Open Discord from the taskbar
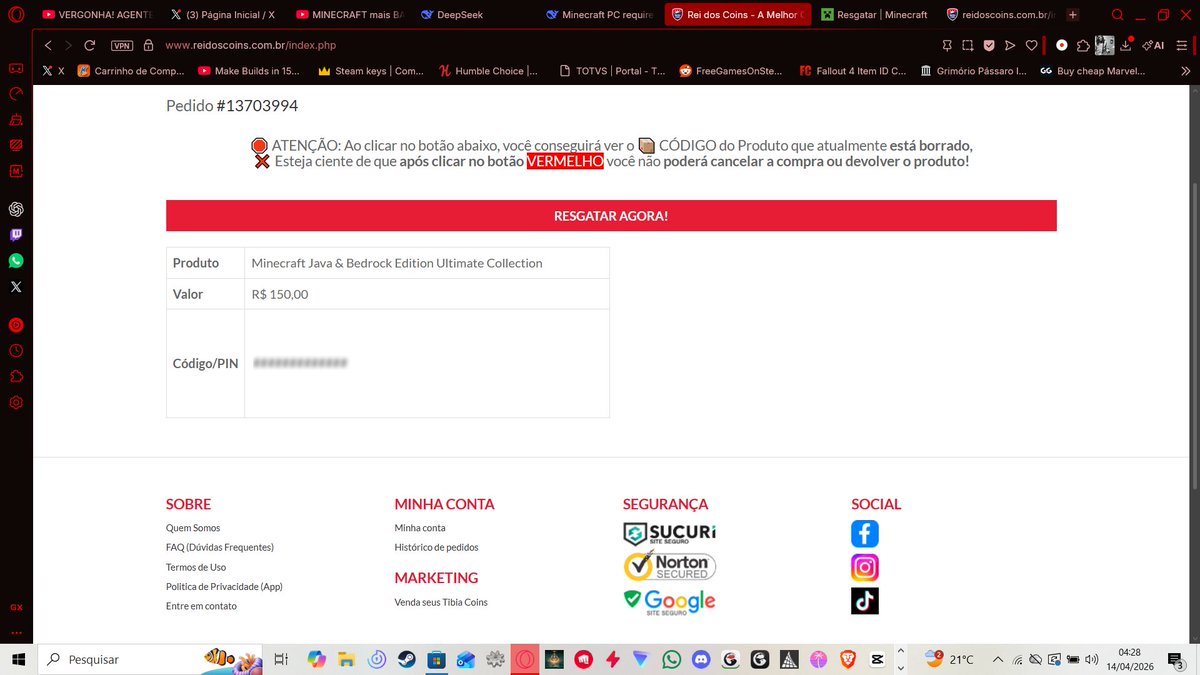The image size is (1200, 675). [701, 659]
